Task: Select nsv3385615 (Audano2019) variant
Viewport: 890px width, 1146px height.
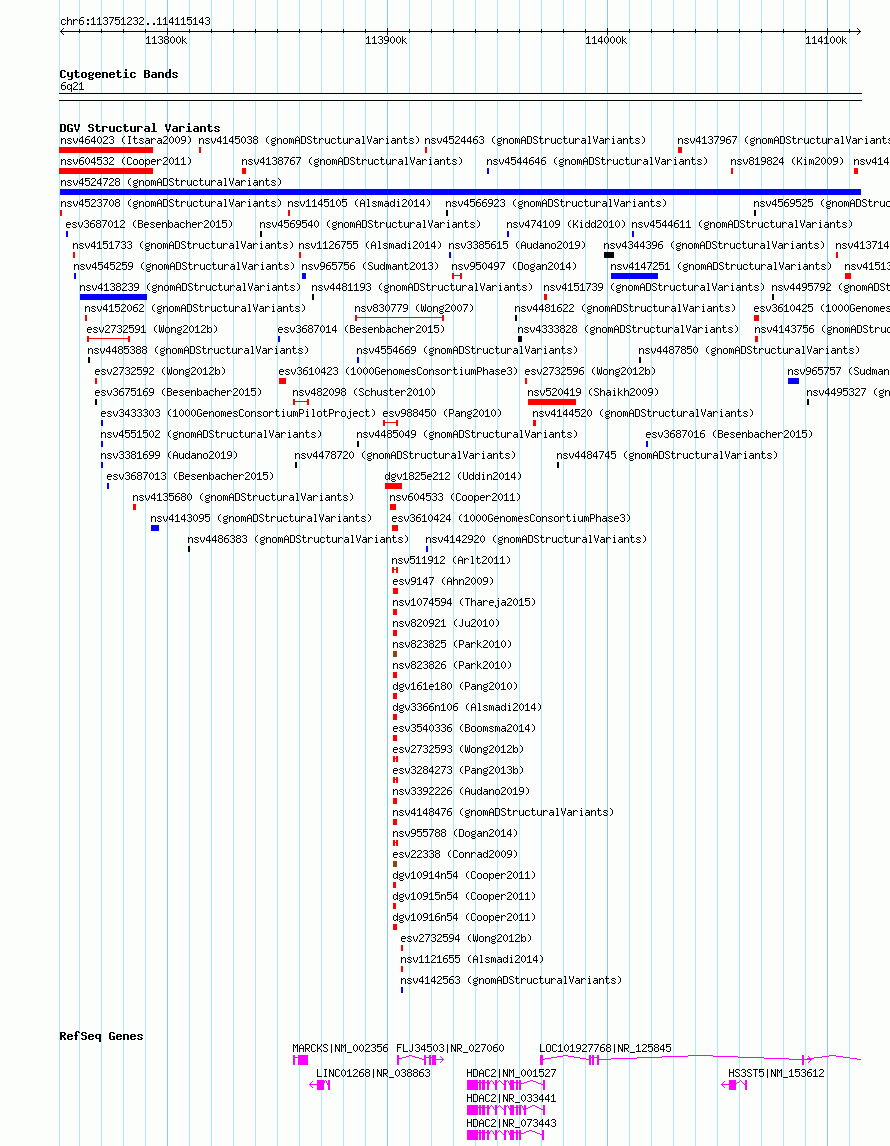Action: [517, 246]
